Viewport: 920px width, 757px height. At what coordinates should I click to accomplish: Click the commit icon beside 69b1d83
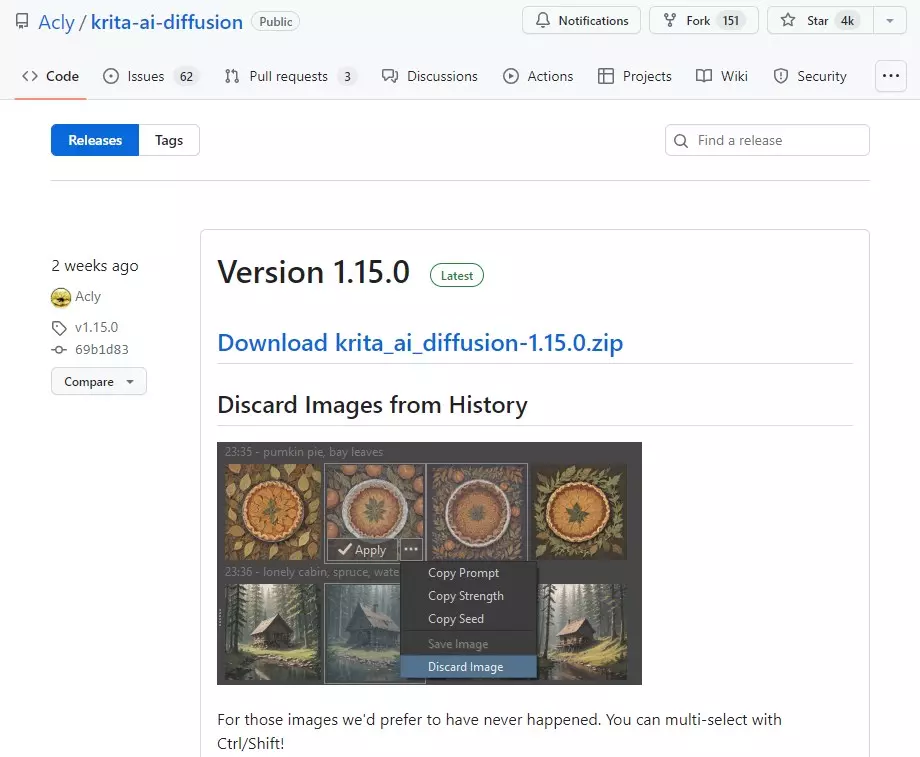(x=59, y=350)
